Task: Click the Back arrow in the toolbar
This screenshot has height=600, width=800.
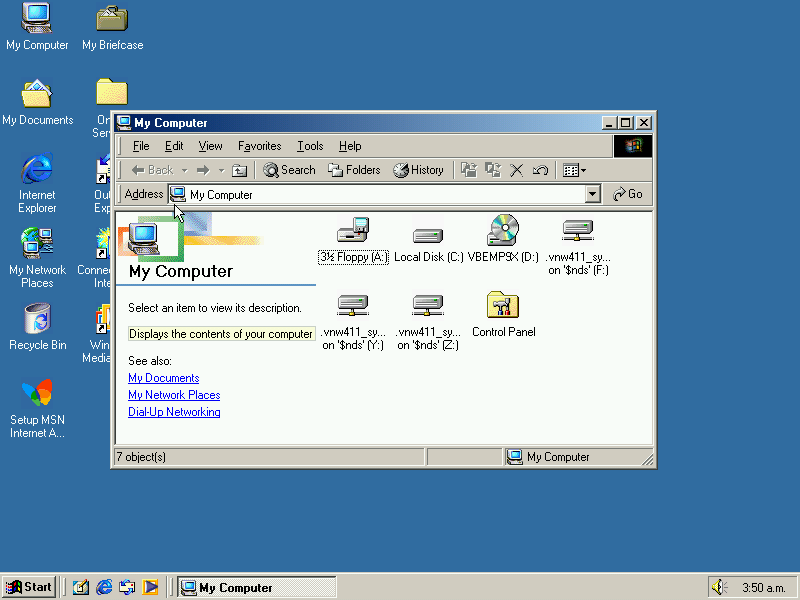Action: click(152, 170)
